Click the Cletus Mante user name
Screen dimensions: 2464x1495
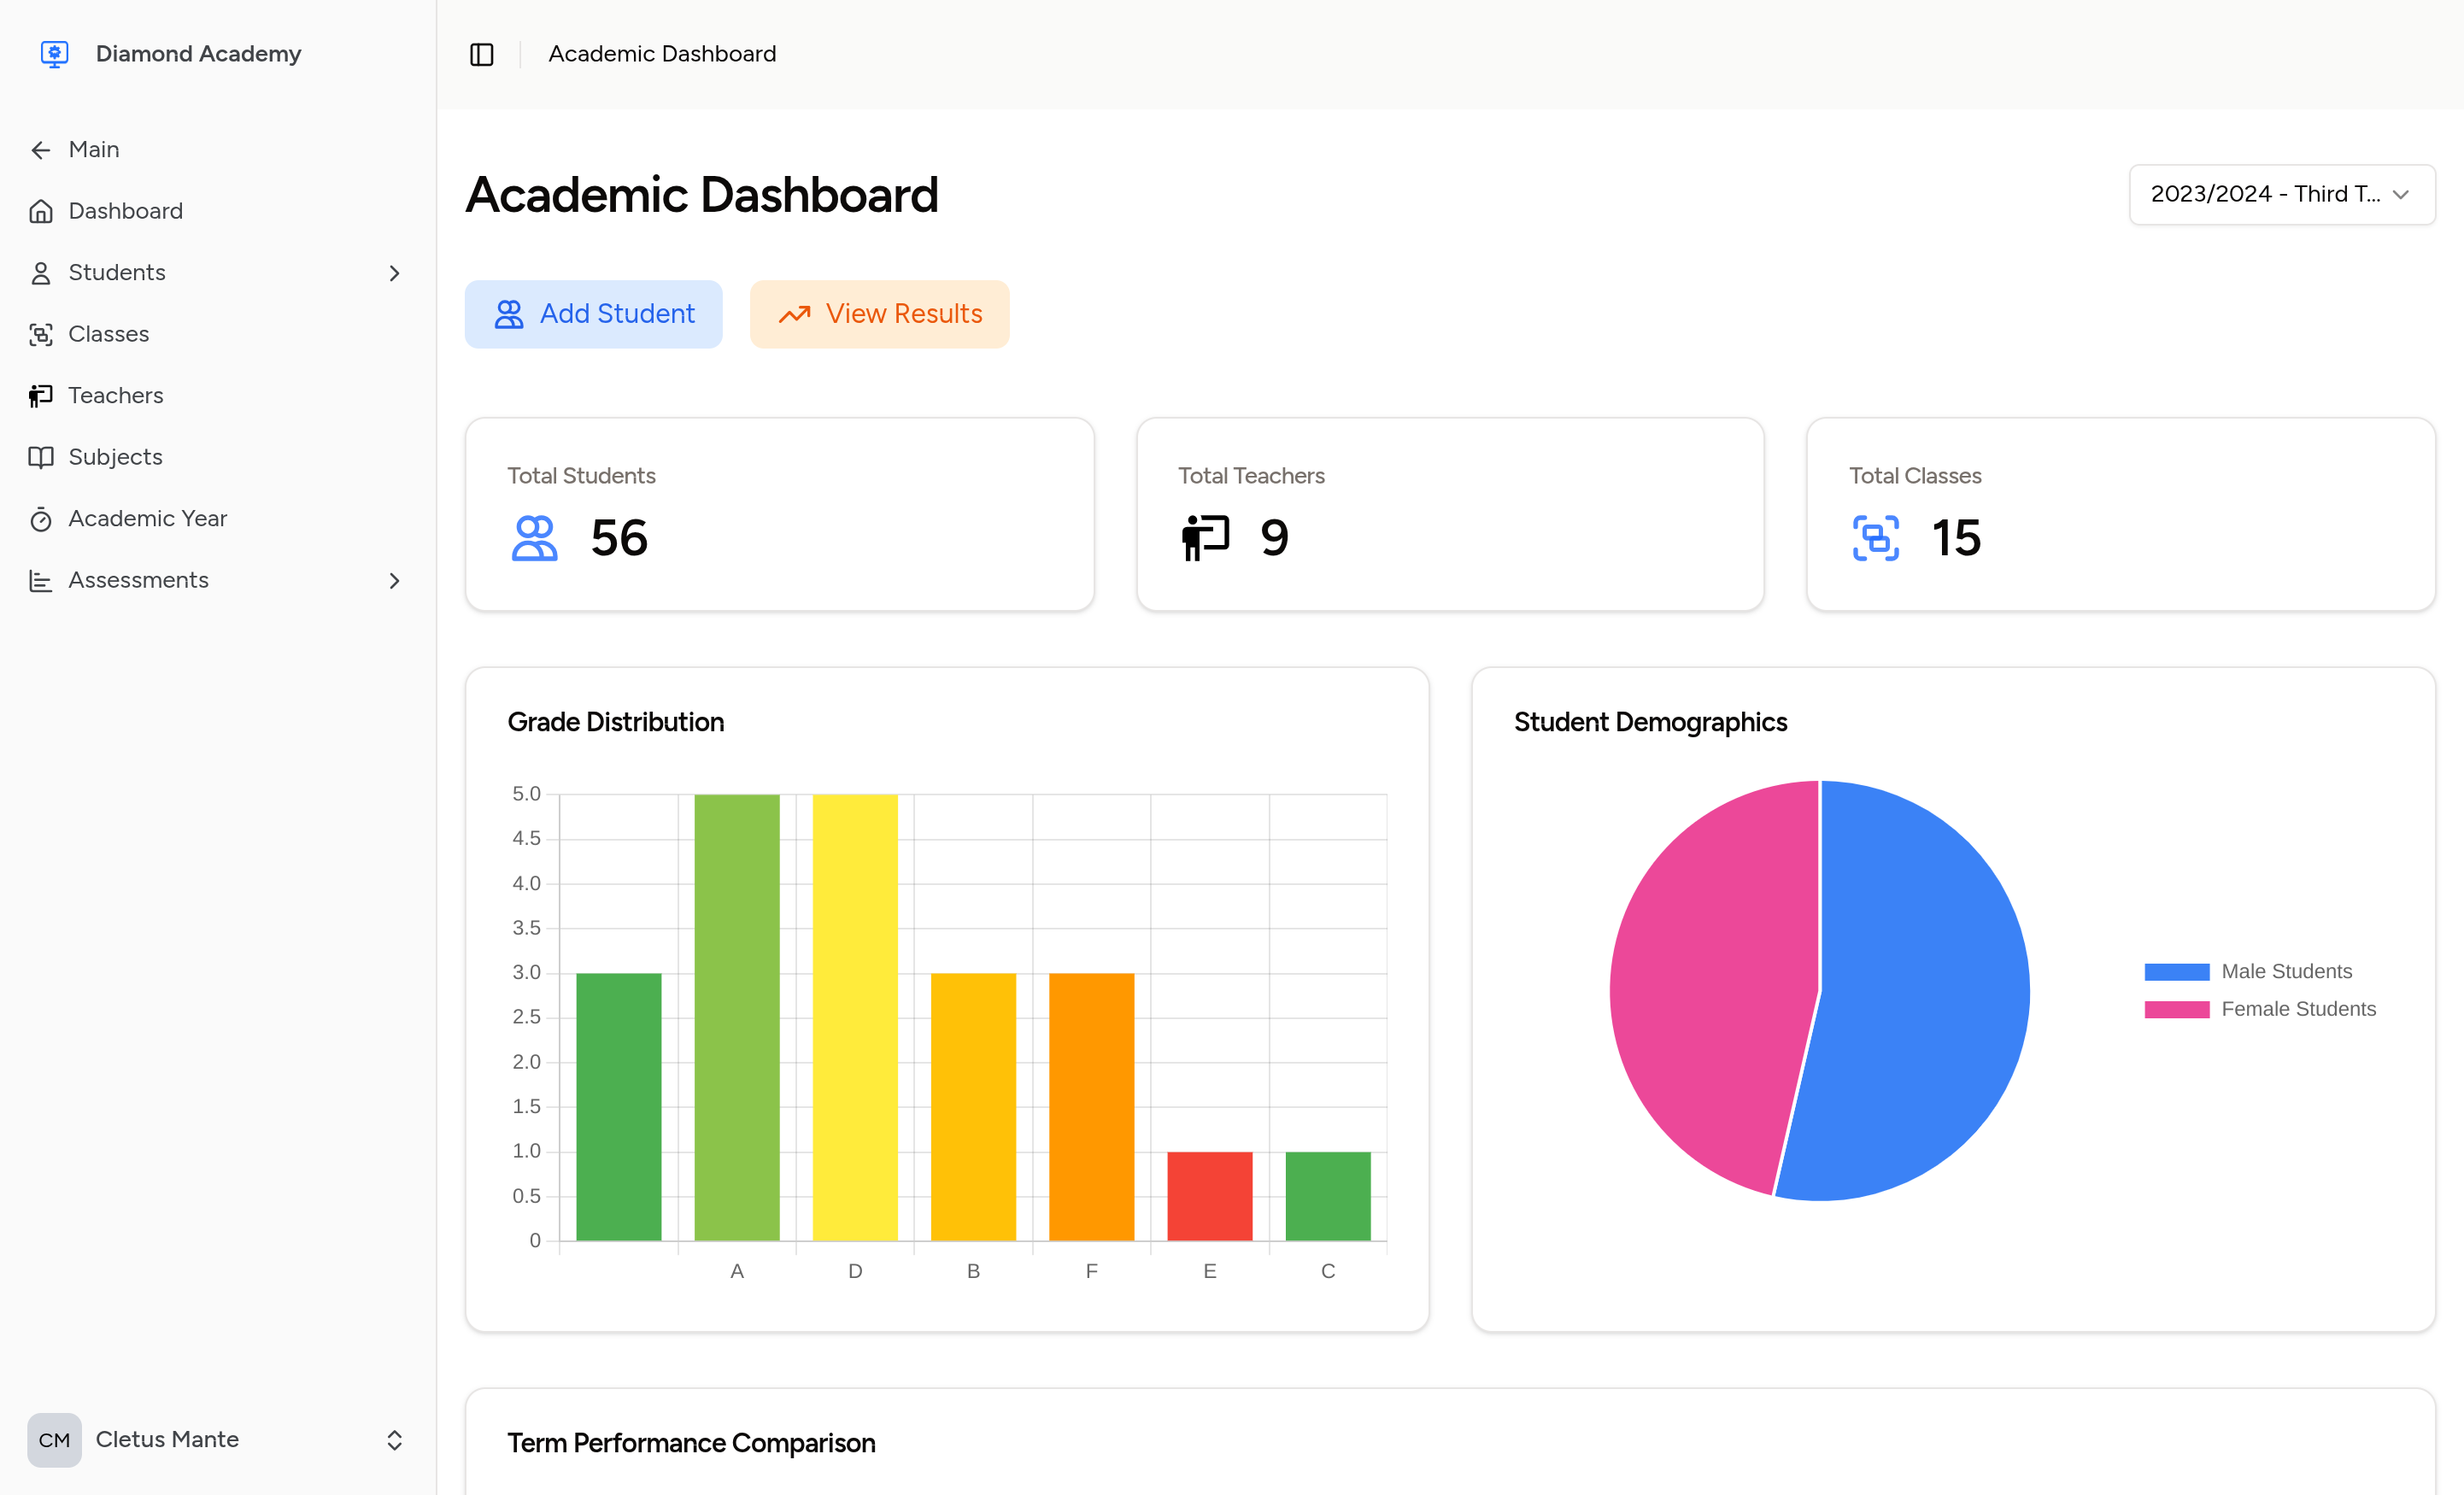(x=167, y=1439)
